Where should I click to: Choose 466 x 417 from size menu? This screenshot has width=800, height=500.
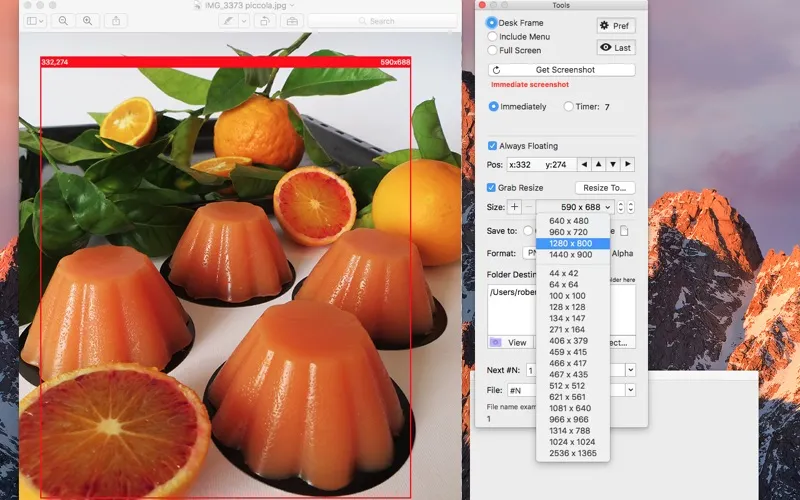coord(573,363)
